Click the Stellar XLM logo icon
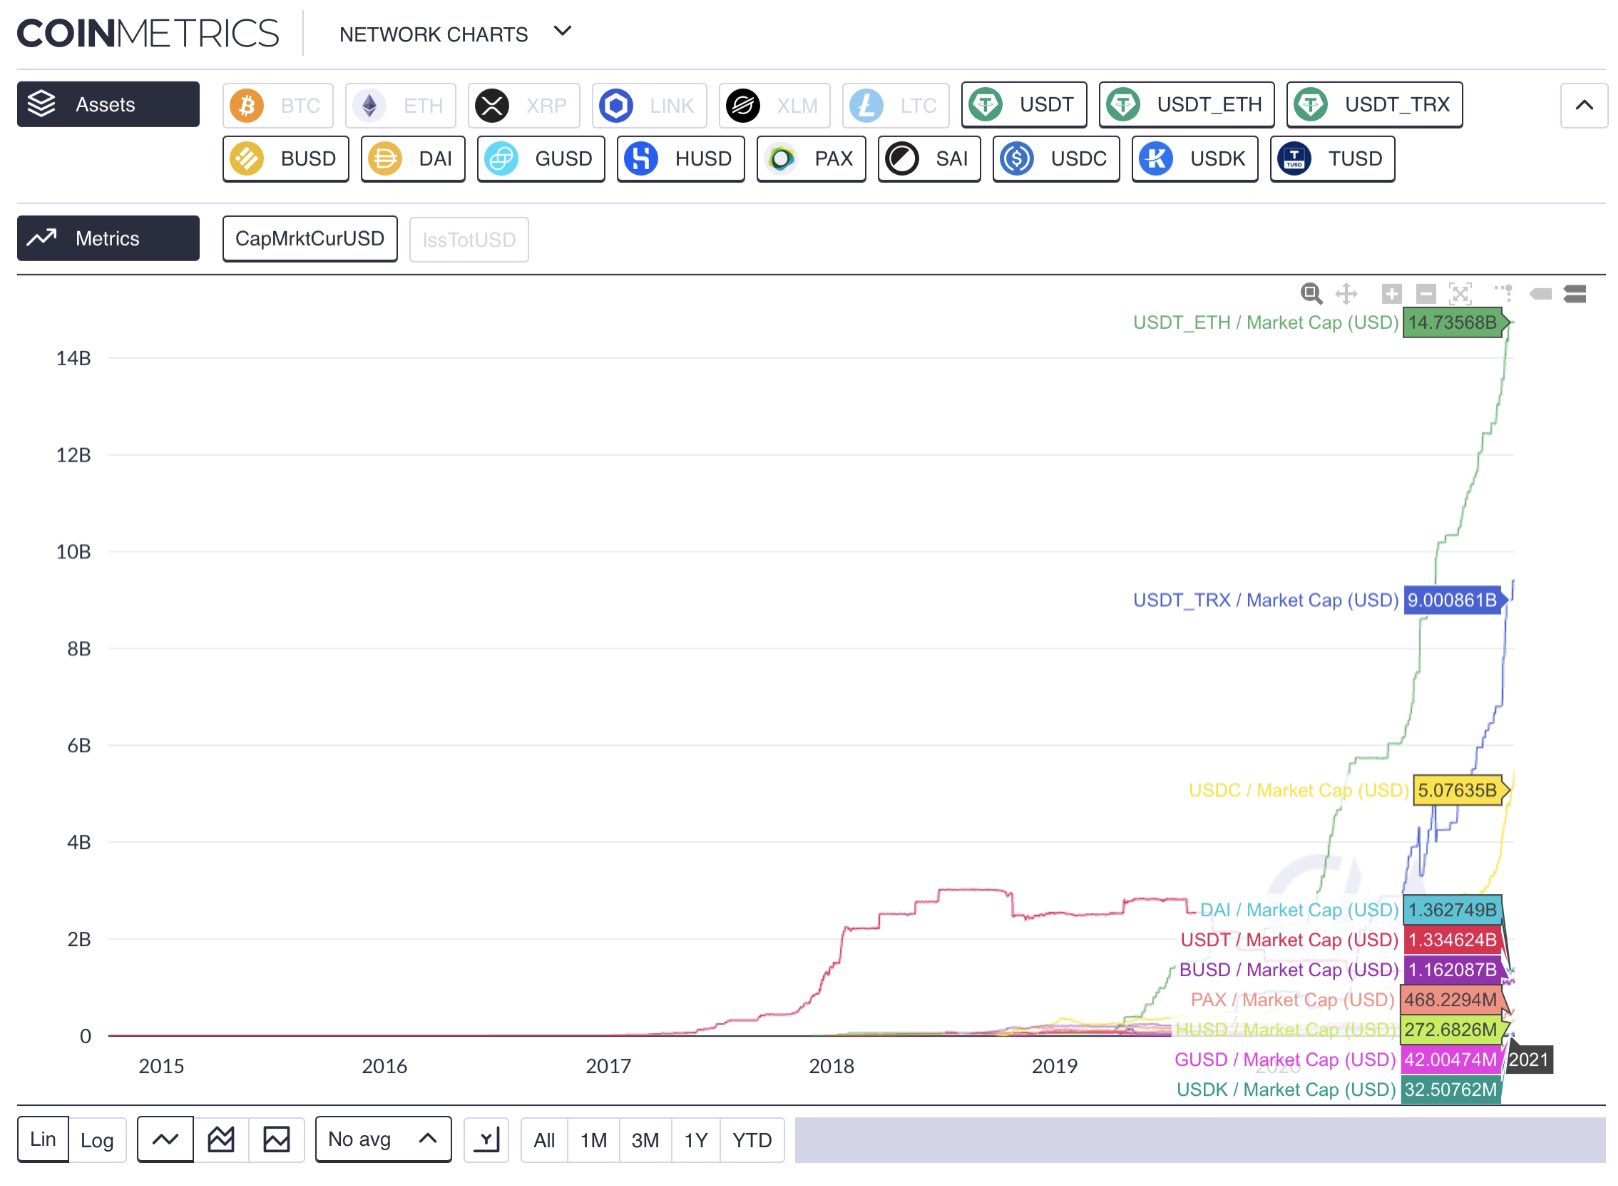 click(x=743, y=105)
